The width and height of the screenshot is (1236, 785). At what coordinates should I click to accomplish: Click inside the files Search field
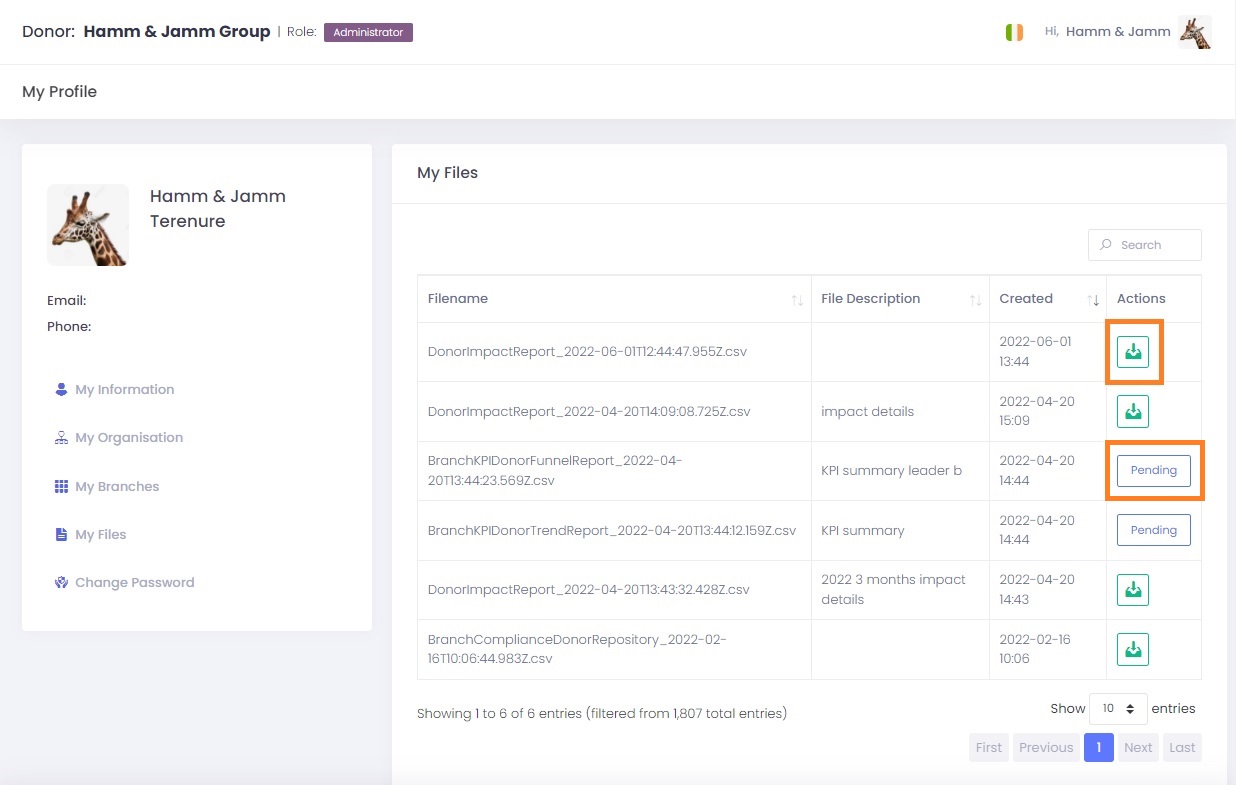click(1153, 245)
